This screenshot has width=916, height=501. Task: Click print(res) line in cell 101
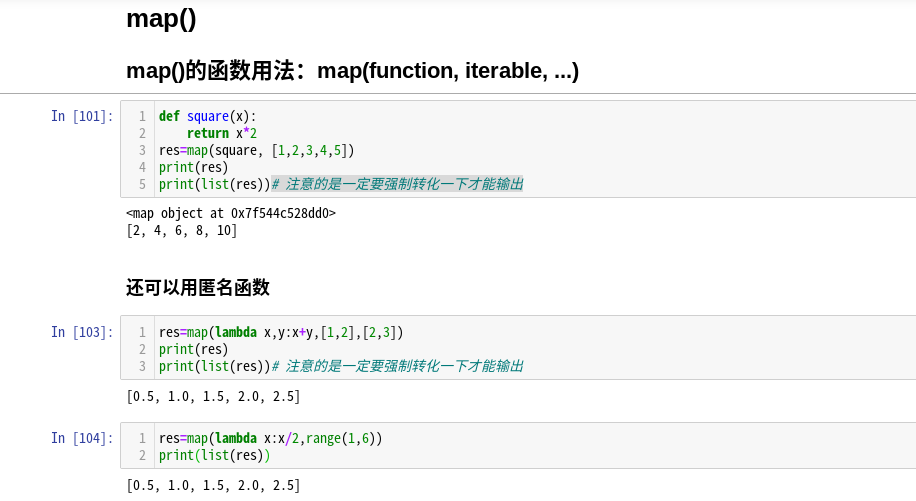pyautogui.click(x=193, y=167)
